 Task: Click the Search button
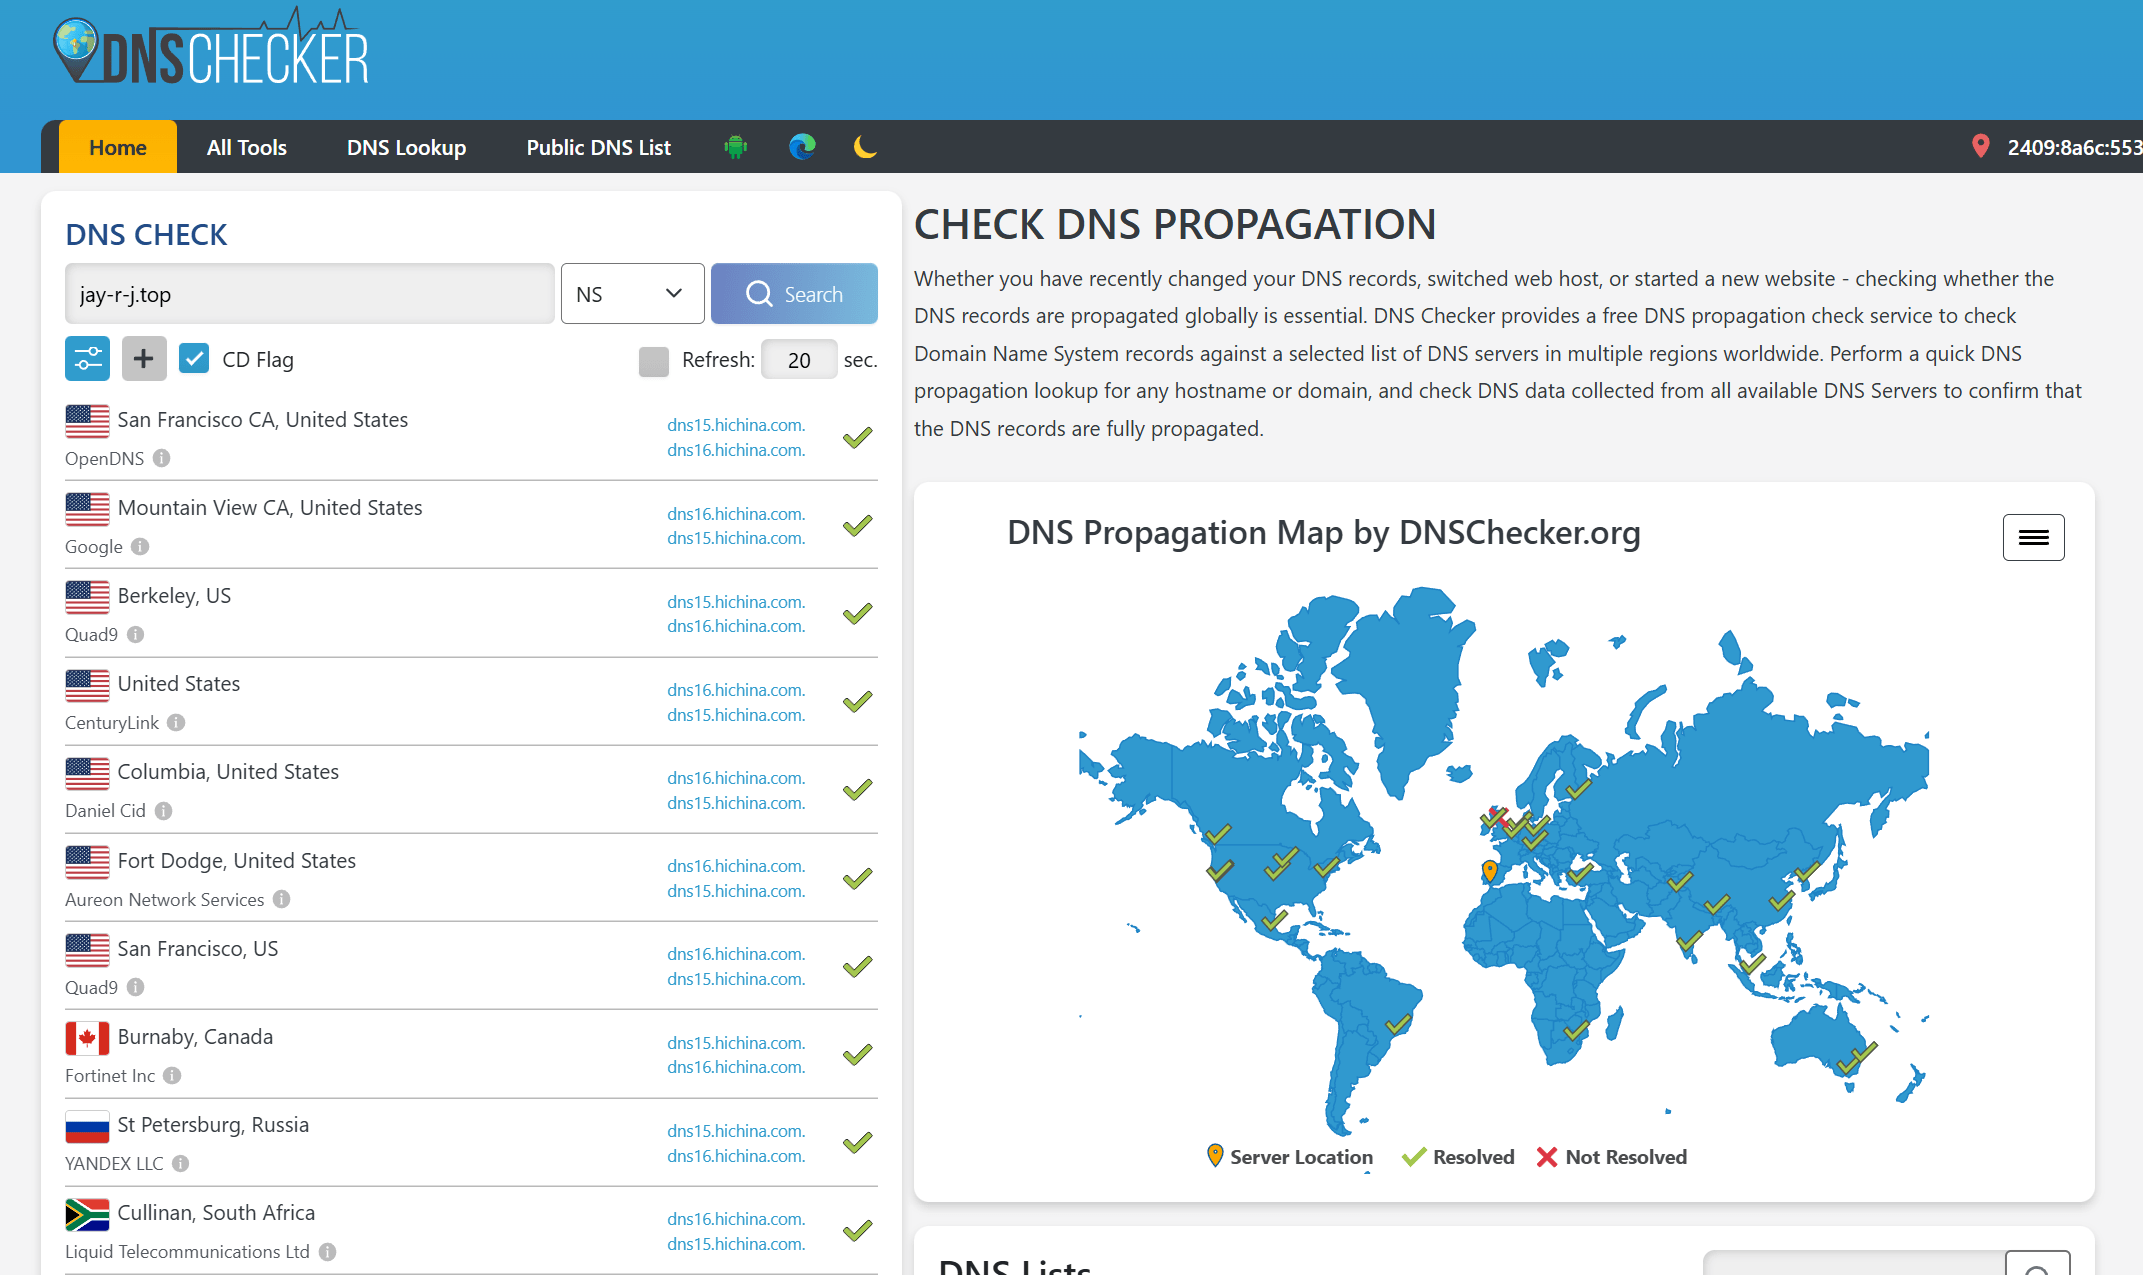tap(794, 294)
